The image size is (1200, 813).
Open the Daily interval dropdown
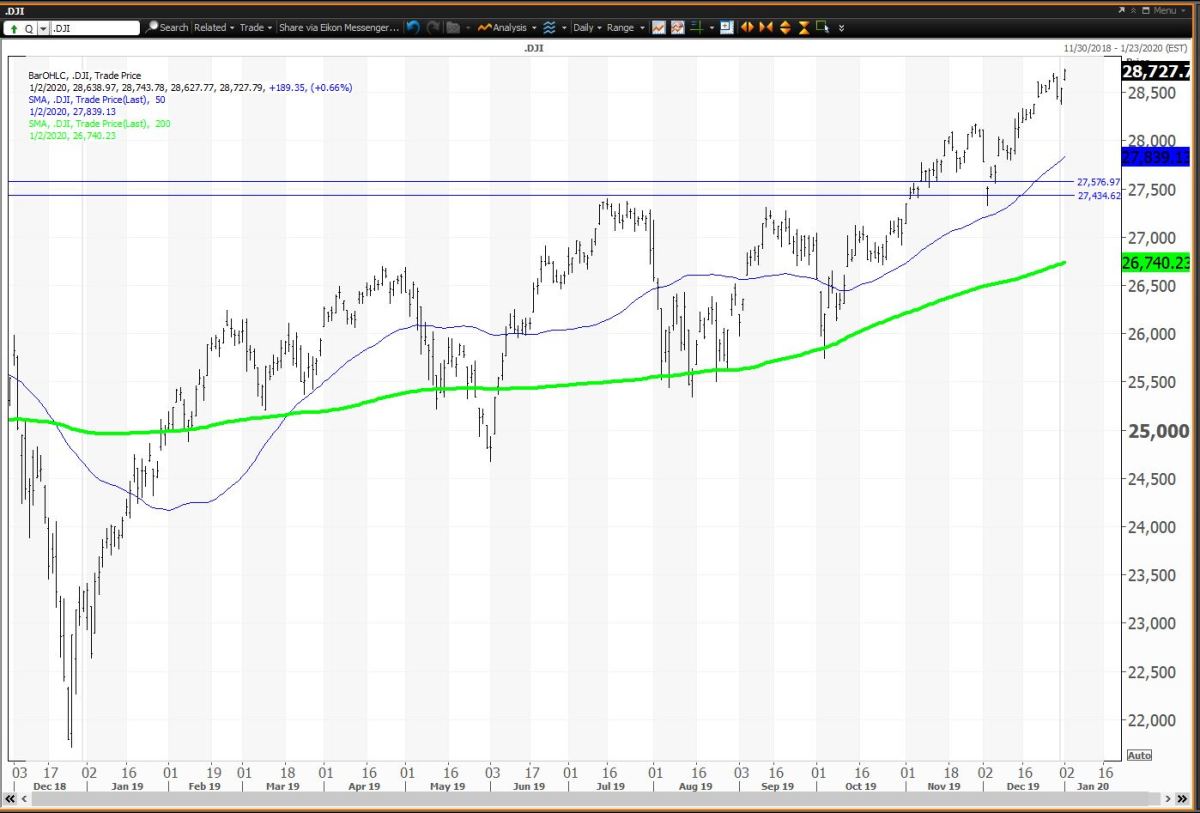(x=587, y=27)
